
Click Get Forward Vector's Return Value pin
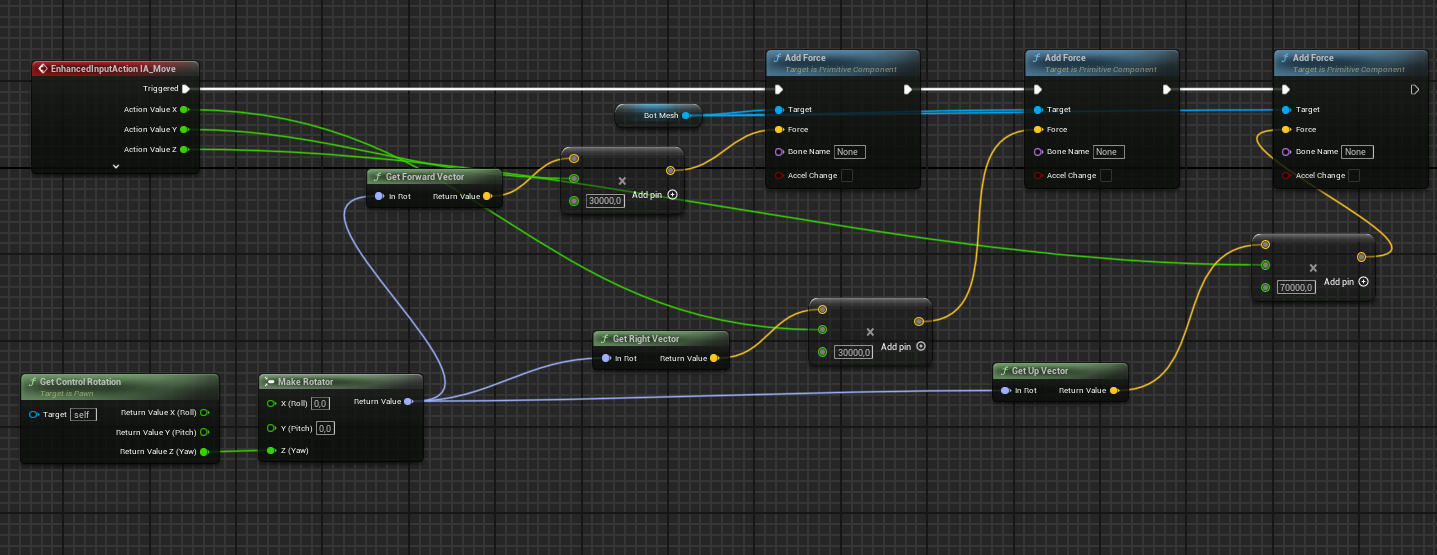pyautogui.click(x=487, y=197)
